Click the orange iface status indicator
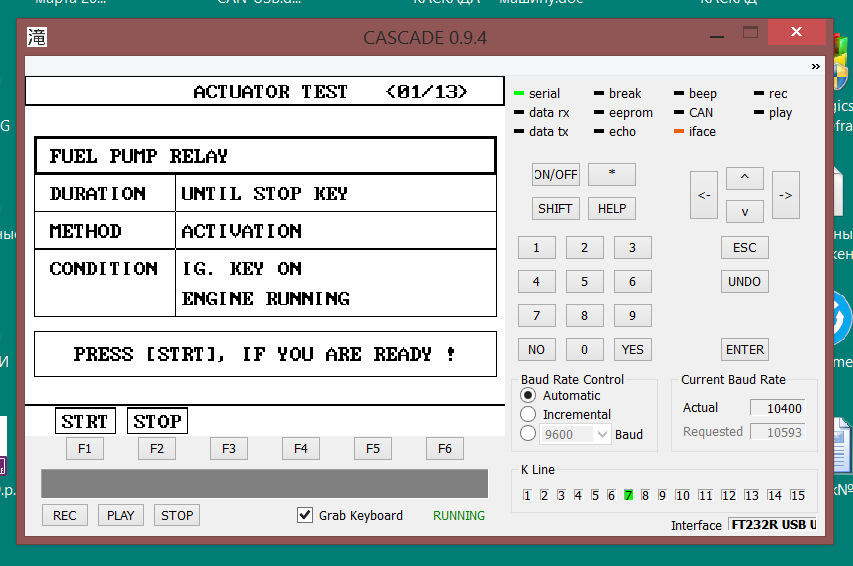Viewport: 853px width, 566px height. click(x=679, y=131)
